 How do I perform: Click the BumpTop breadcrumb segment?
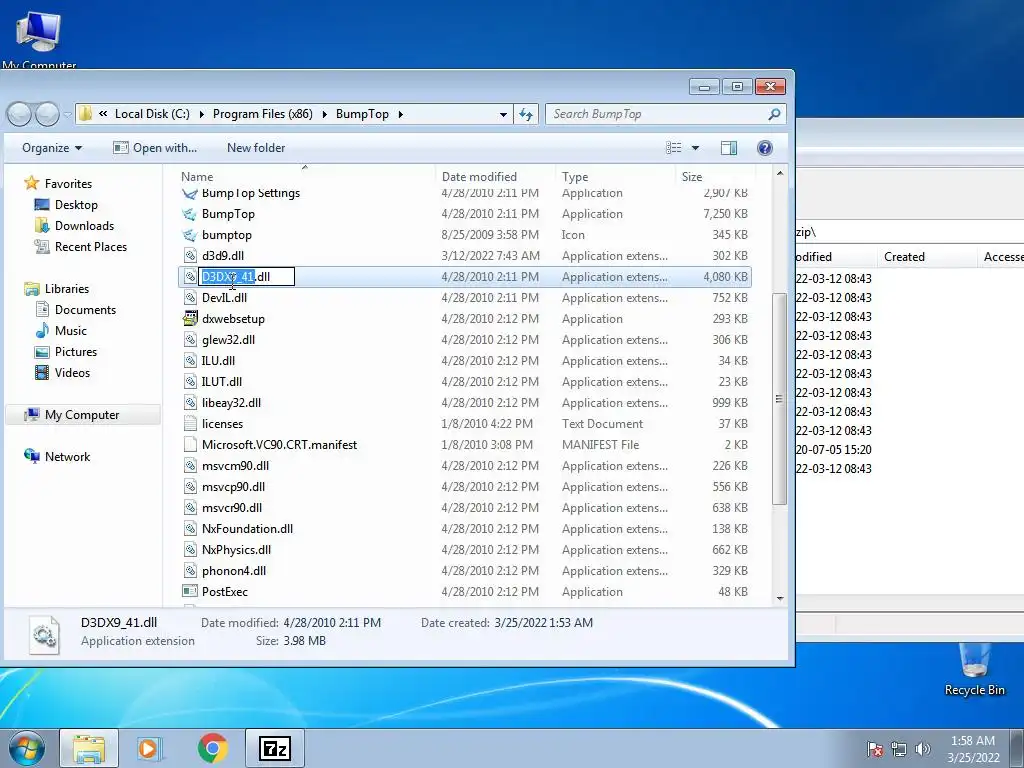[362, 114]
